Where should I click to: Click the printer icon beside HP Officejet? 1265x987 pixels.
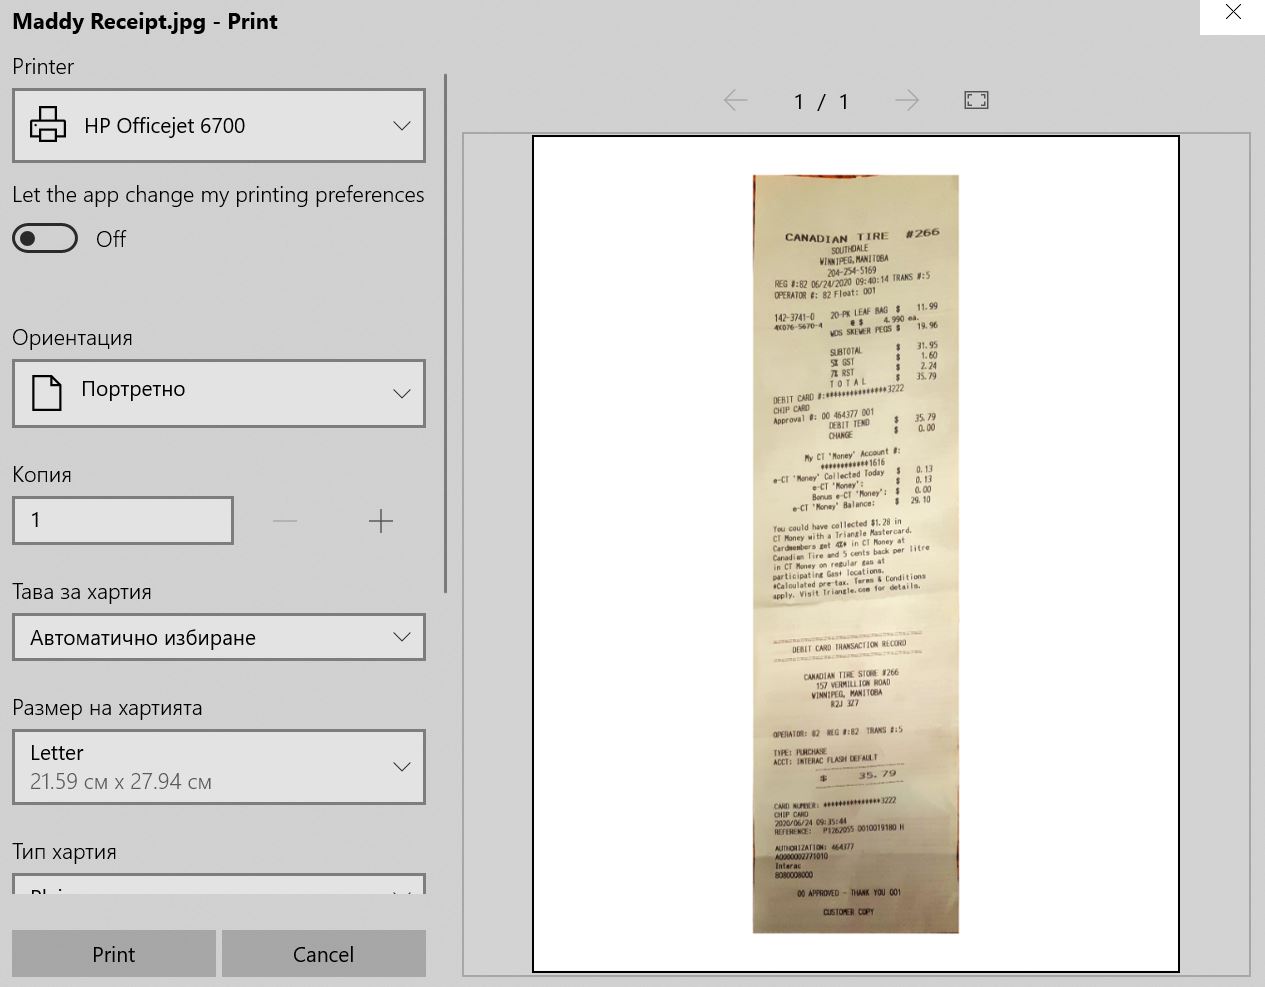click(x=48, y=126)
